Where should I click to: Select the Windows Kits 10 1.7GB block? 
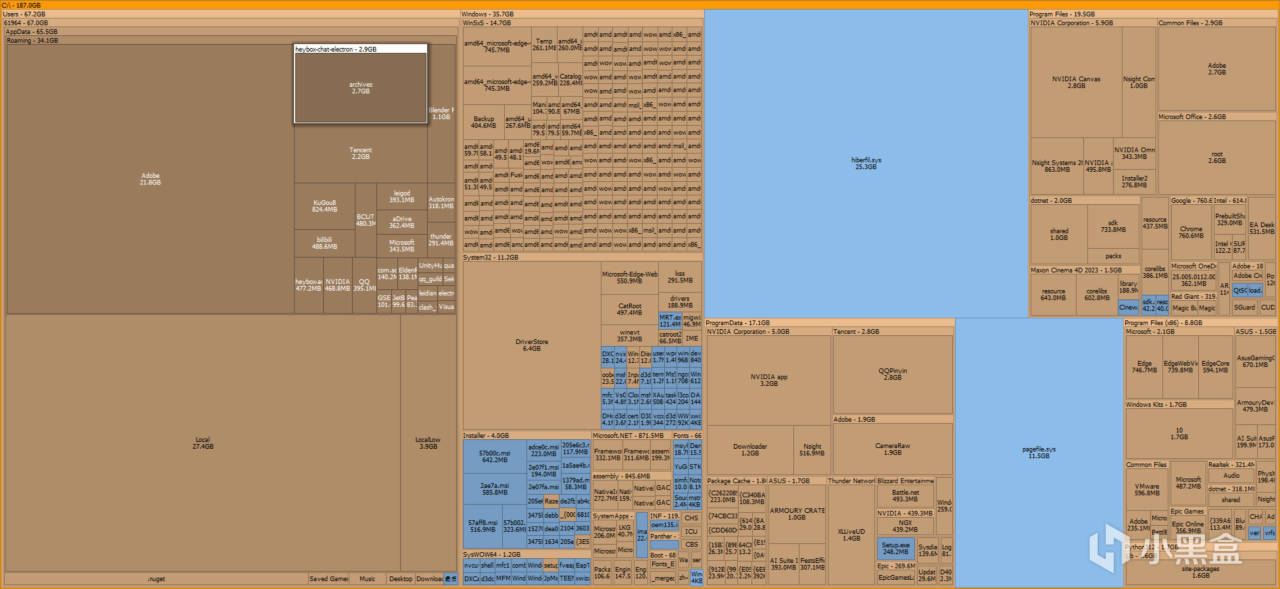click(1179, 434)
